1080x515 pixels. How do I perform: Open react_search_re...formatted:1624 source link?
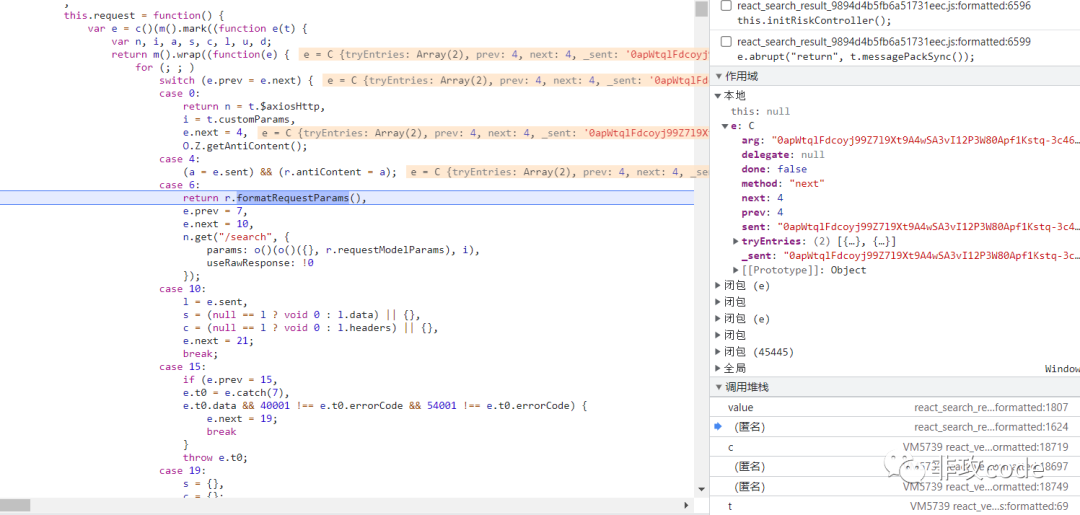[x=991, y=427]
